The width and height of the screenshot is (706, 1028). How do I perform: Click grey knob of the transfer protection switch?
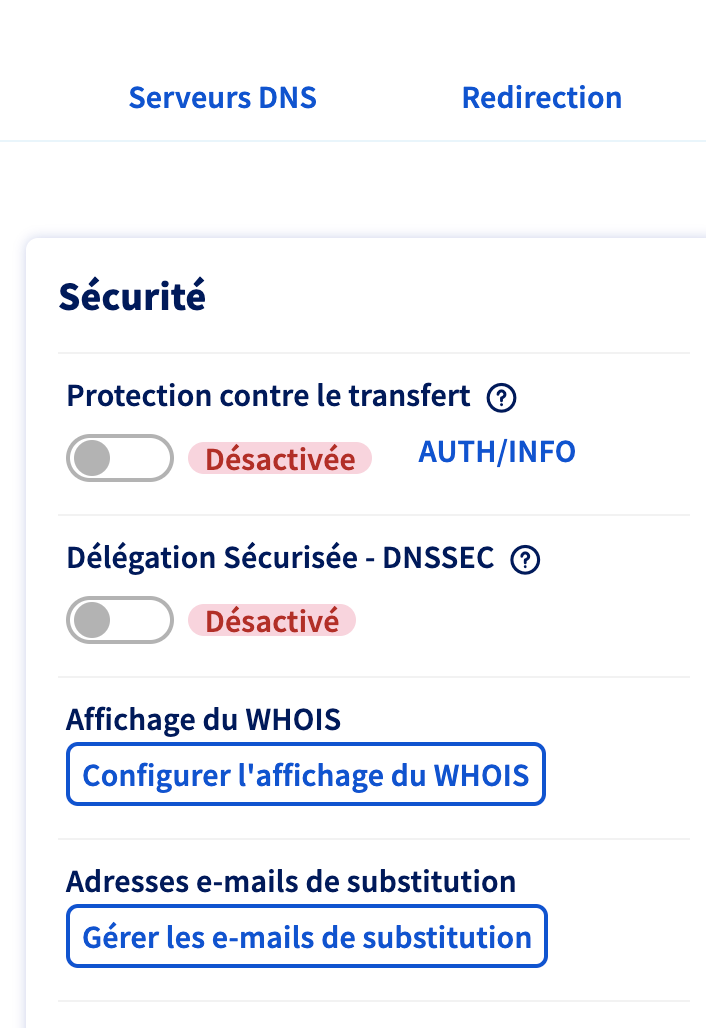pos(93,458)
